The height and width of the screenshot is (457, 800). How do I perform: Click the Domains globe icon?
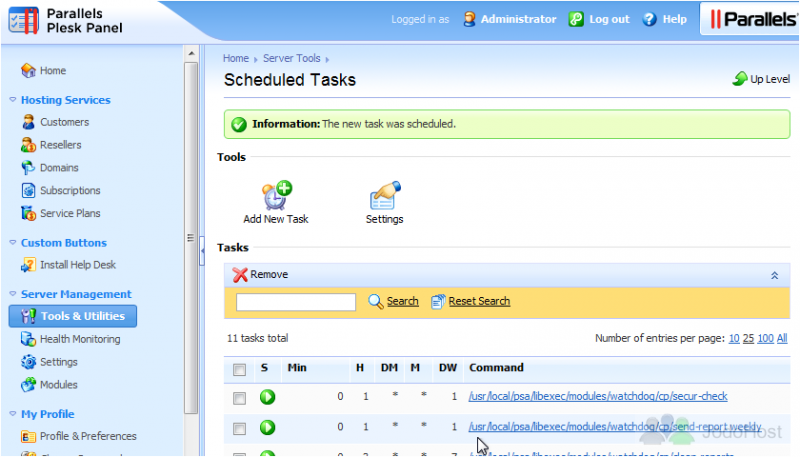point(28,168)
